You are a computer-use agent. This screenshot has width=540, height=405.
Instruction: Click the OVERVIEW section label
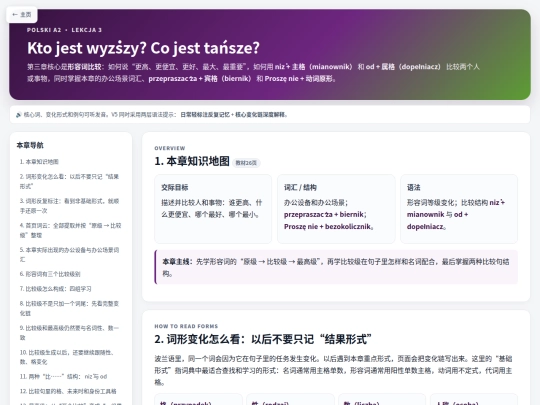pos(170,148)
